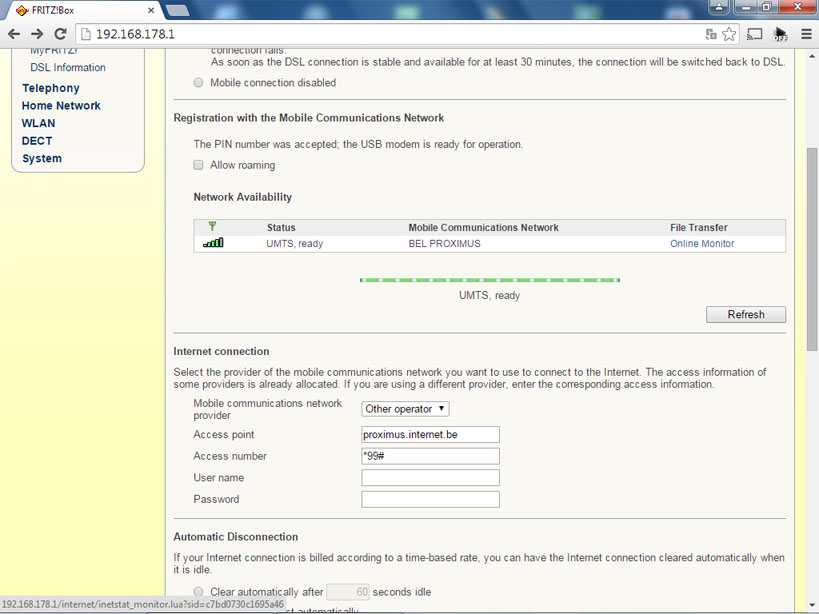Bookmark this page with the star icon
The width and height of the screenshot is (819, 614).
729,34
